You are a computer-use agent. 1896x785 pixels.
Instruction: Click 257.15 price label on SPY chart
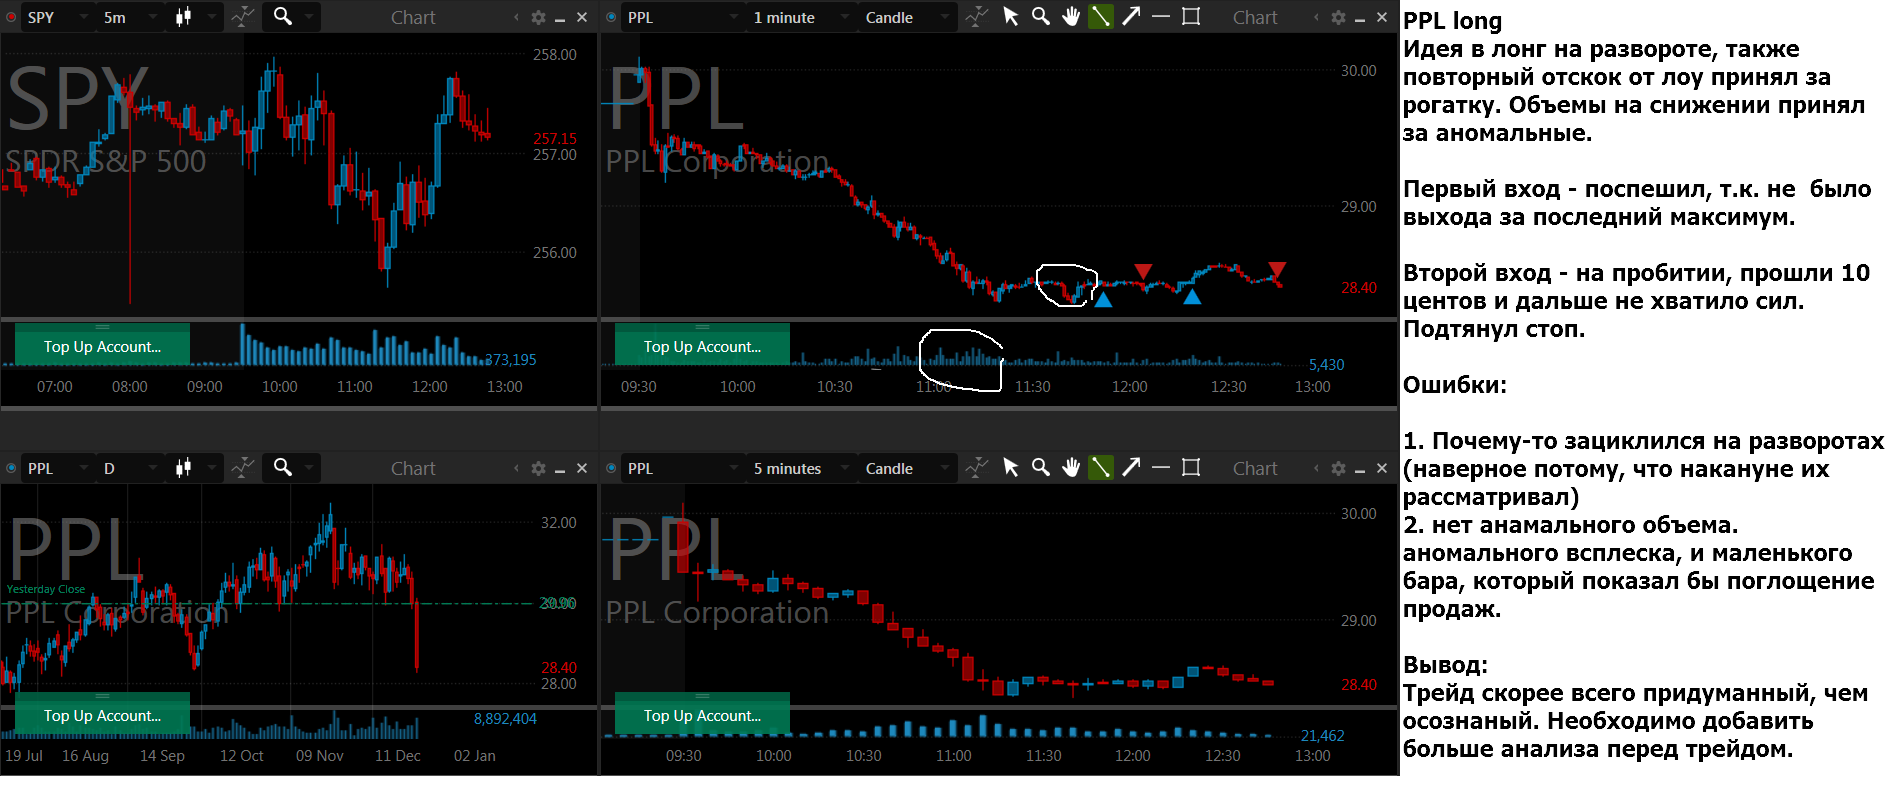[555, 139]
